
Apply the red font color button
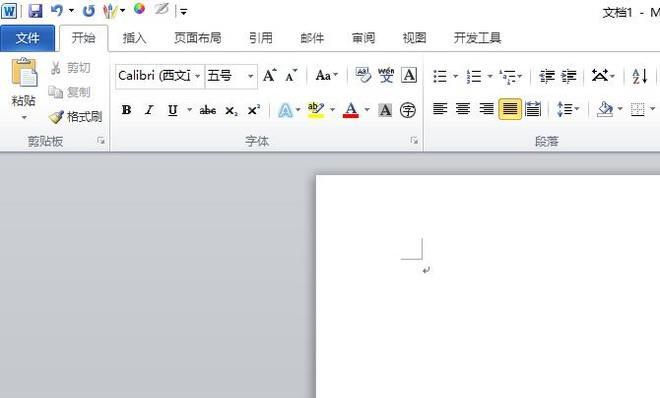coord(351,110)
